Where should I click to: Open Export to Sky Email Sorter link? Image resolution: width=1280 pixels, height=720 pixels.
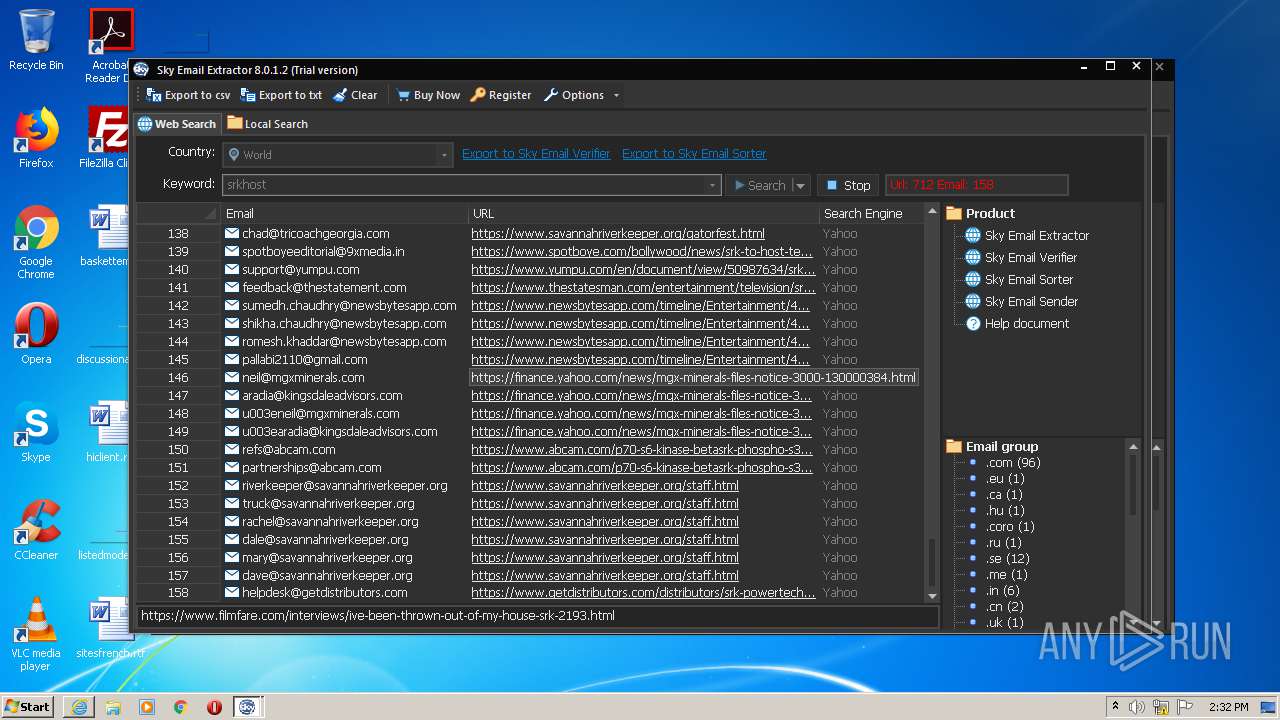coord(694,154)
